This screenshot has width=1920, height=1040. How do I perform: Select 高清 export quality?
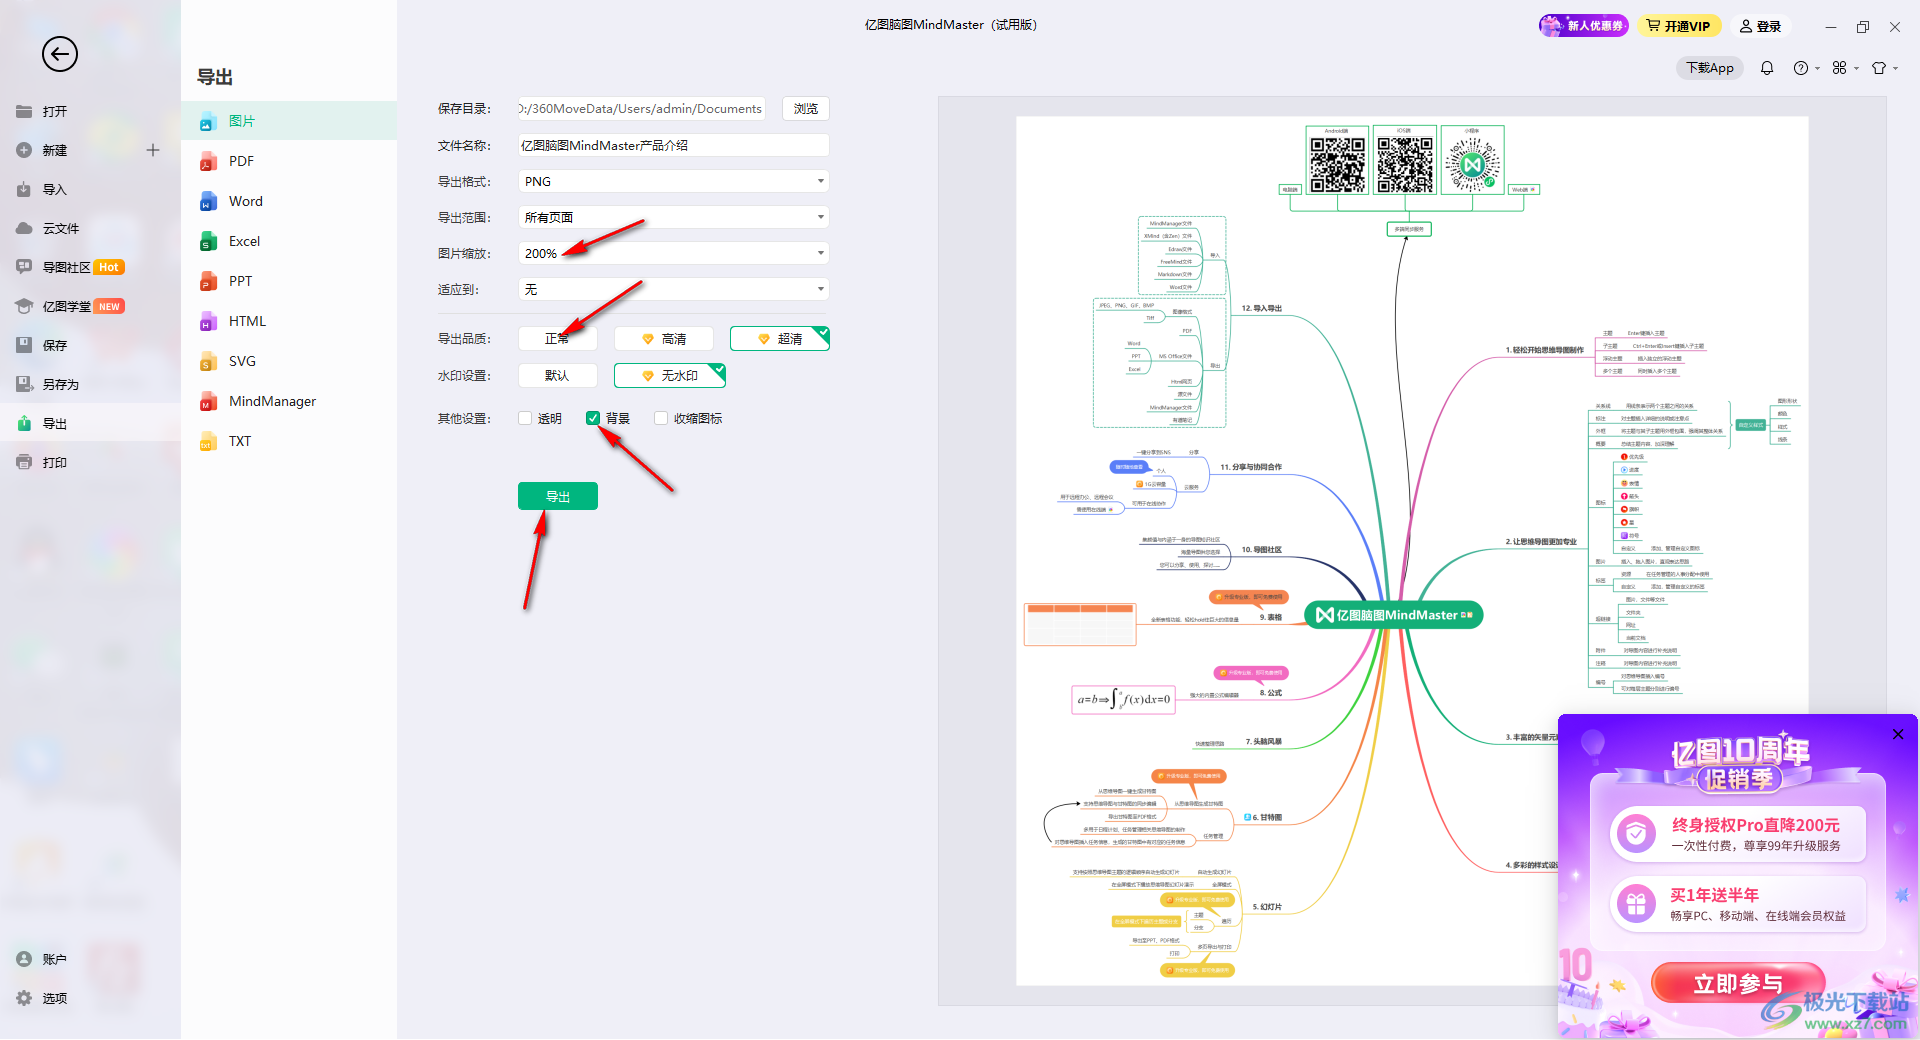(664, 339)
